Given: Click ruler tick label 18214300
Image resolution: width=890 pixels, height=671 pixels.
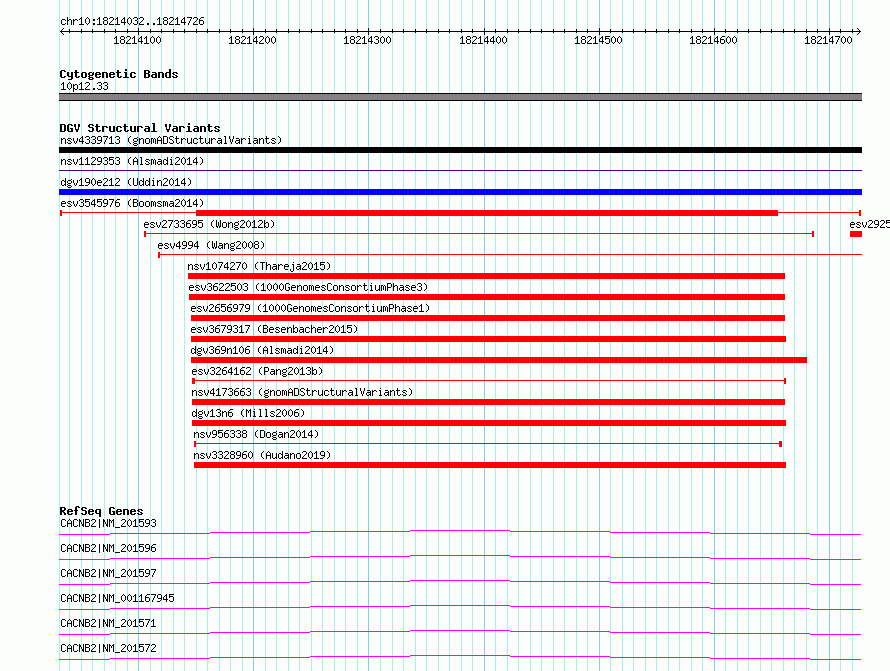Looking at the screenshot, I should pos(367,40).
